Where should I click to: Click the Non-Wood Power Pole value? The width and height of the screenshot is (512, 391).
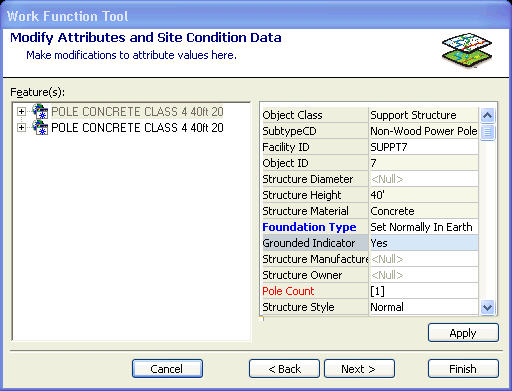[424, 131]
